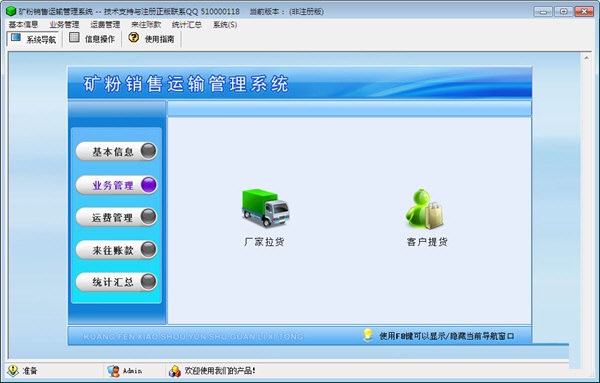600x383 pixels.
Task: Click the 使用指南 question mark icon
Action: pyautogui.click(x=134, y=37)
